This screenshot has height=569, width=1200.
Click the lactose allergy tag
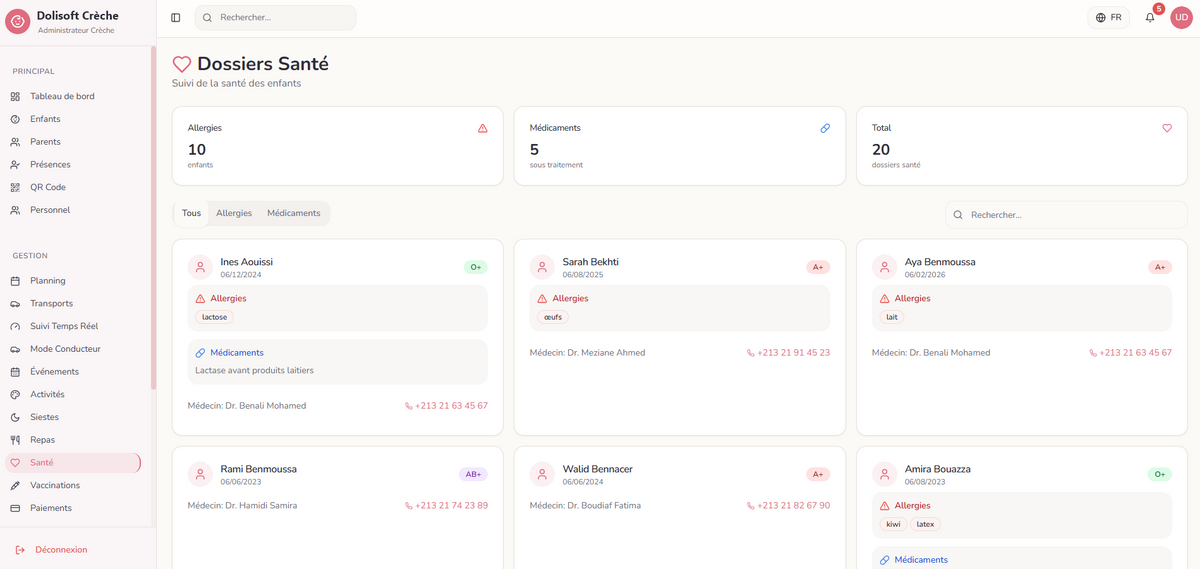point(214,317)
